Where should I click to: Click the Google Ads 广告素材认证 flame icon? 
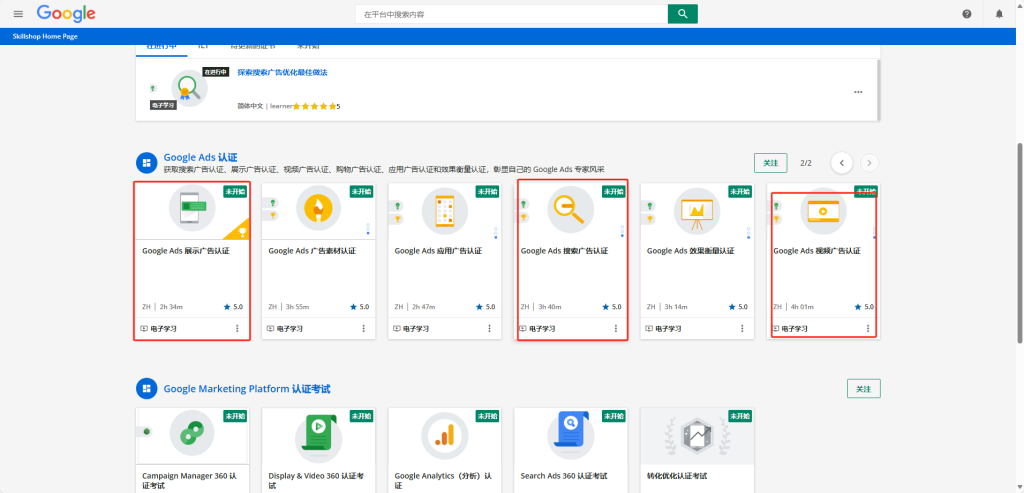click(318, 208)
